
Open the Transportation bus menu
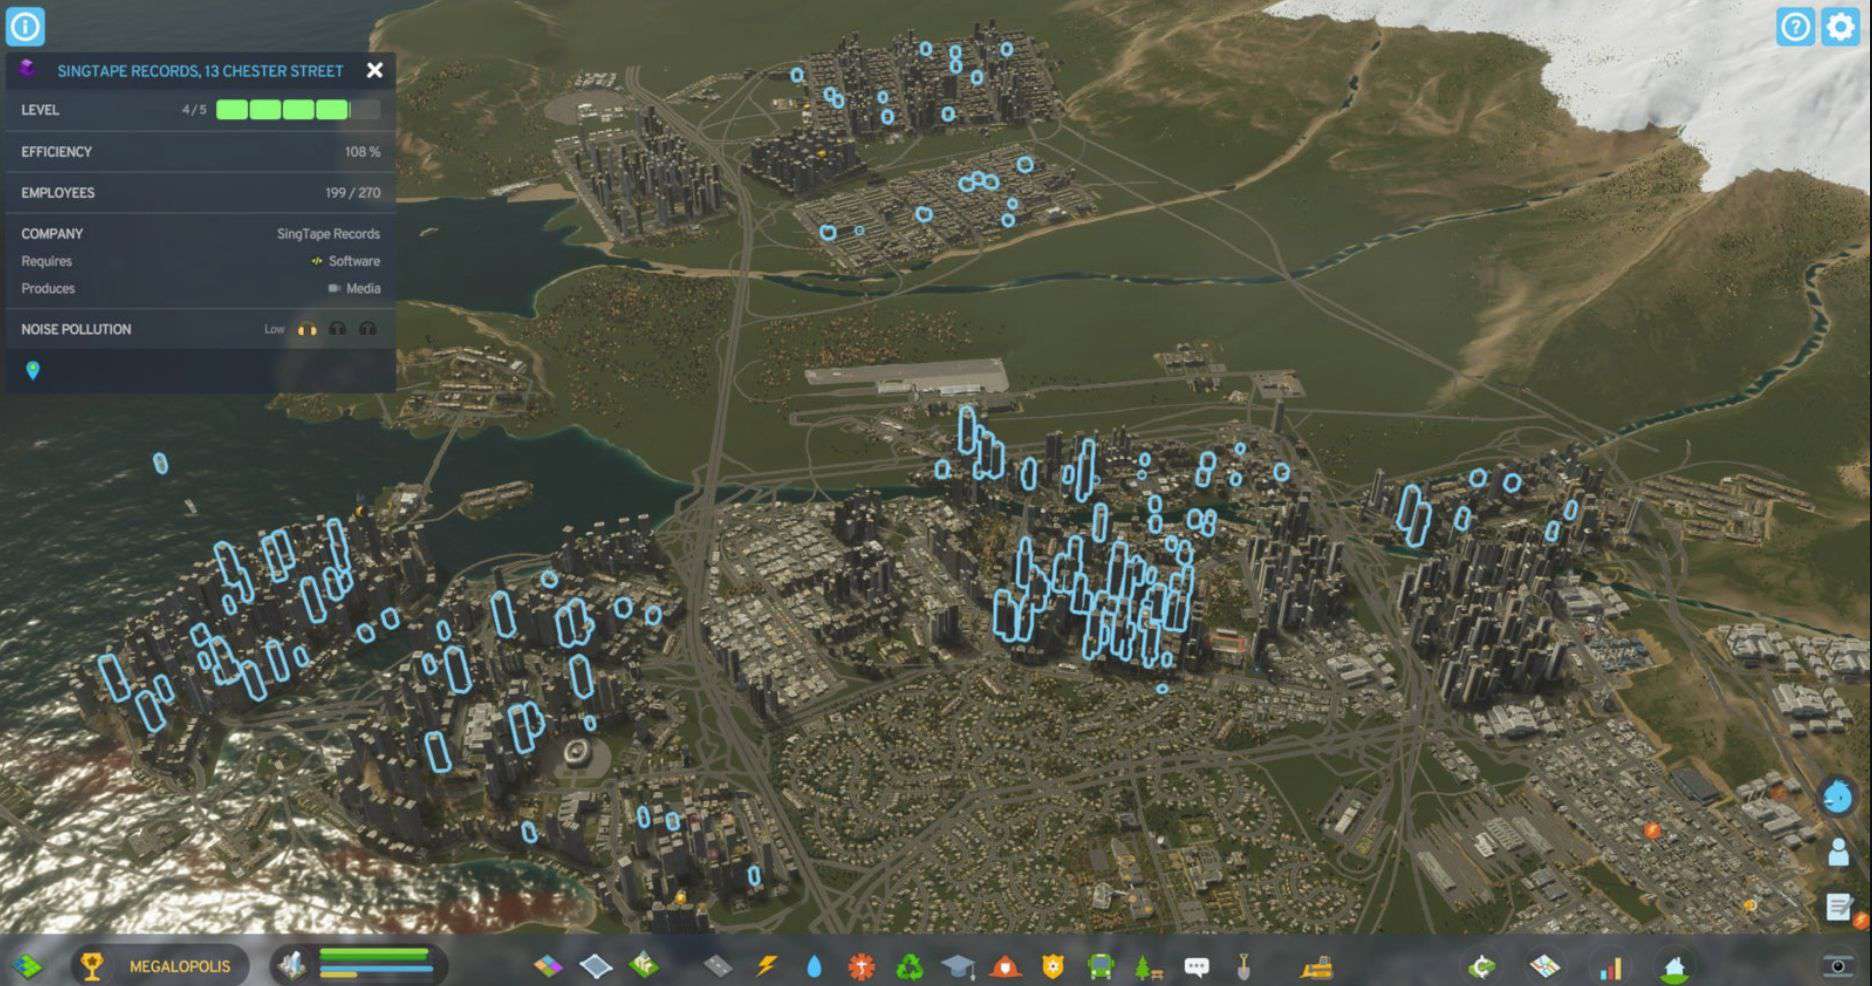click(1101, 966)
